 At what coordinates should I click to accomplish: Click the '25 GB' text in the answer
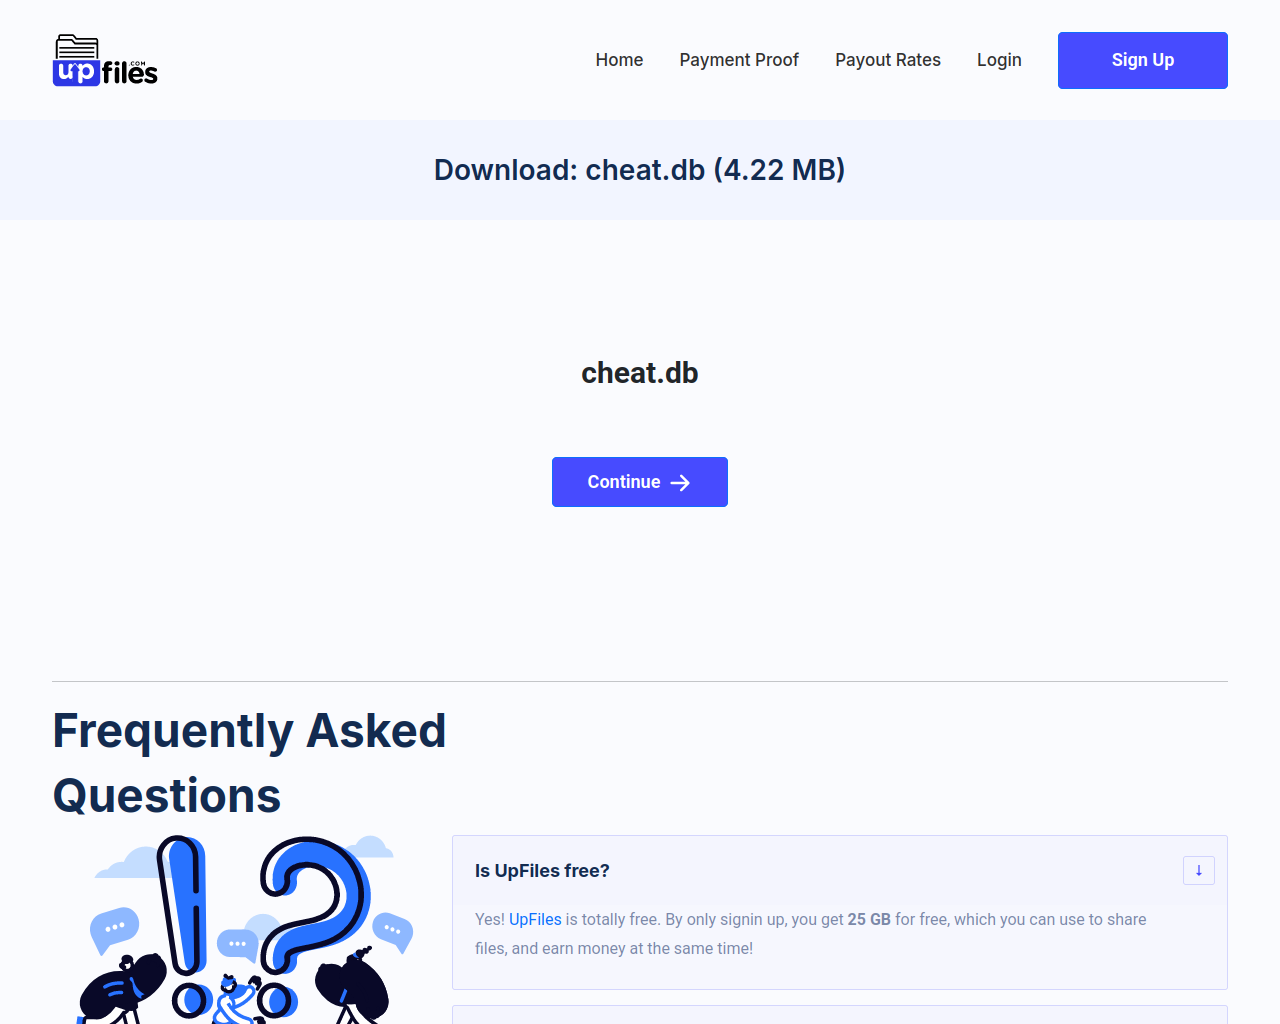point(869,919)
